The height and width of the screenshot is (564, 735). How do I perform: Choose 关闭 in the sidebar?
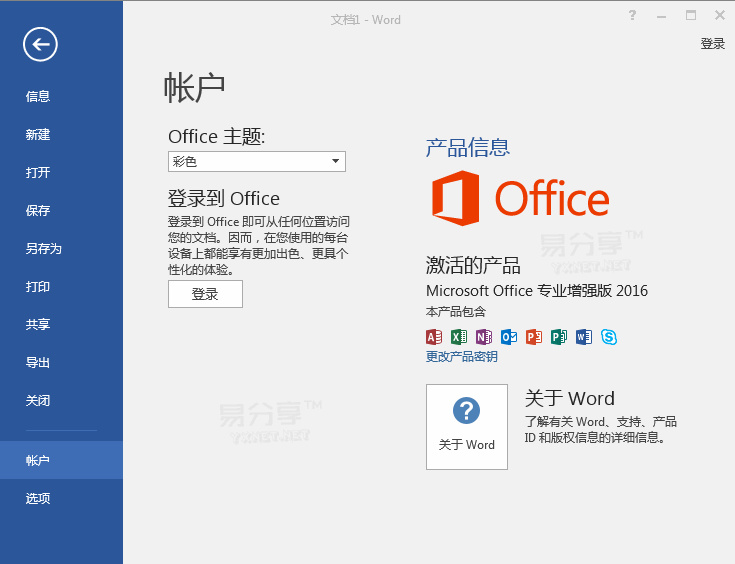38,400
